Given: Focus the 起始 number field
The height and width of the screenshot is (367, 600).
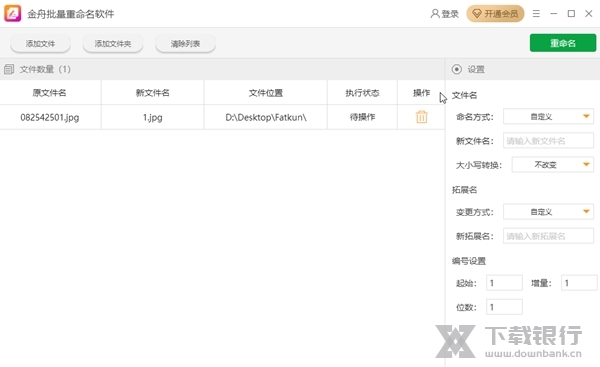Looking at the screenshot, I should tap(504, 283).
